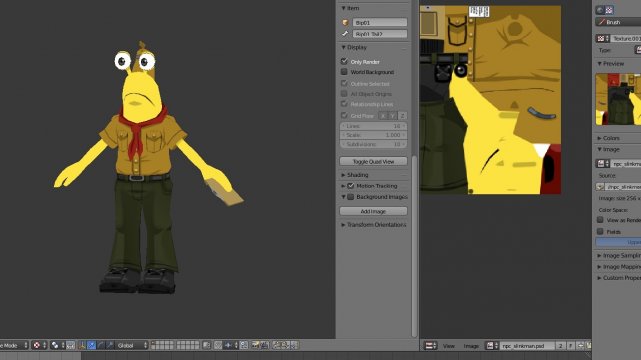Toggle the Outline Selected checkbox
Image resolution: width=641 pixels, height=360 pixels.
[x=344, y=83]
